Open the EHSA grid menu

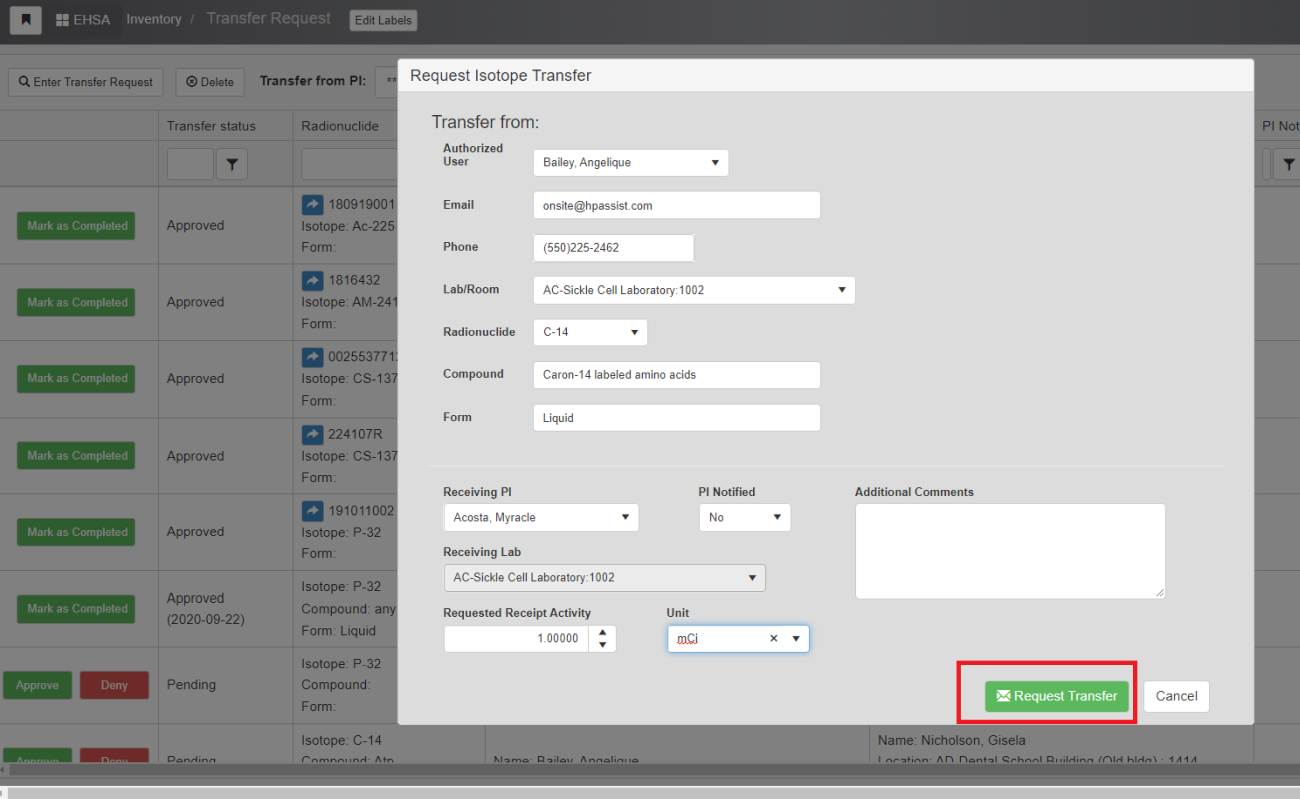(84, 20)
